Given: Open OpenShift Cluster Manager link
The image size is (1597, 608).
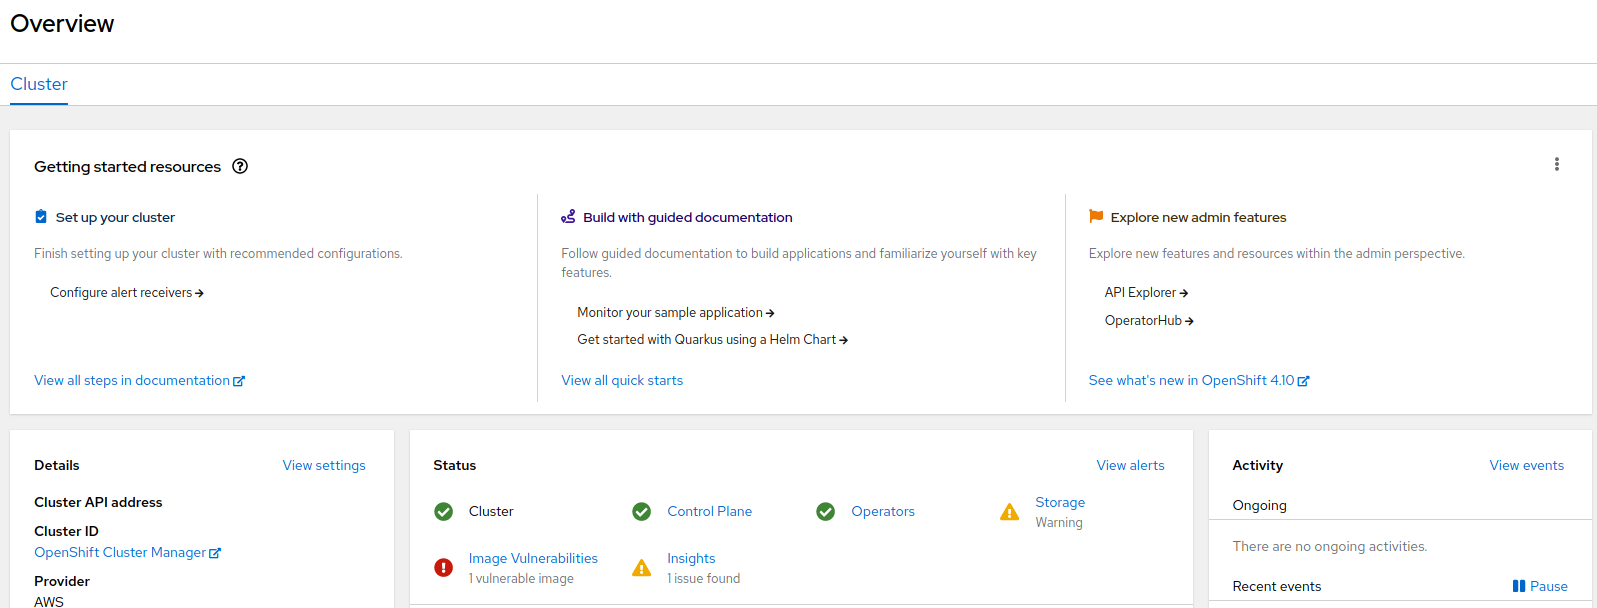Looking at the screenshot, I should [127, 553].
